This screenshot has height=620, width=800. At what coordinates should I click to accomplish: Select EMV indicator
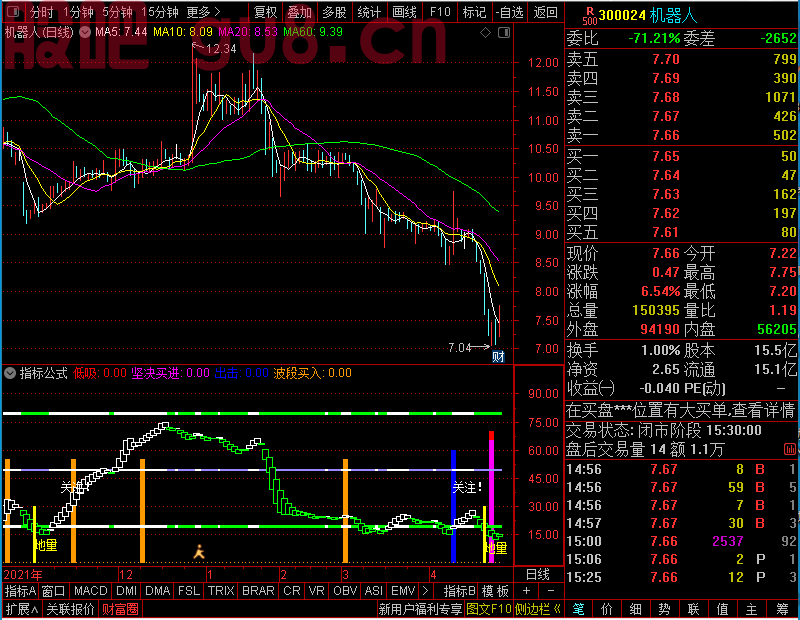pyautogui.click(x=403, y=591)
